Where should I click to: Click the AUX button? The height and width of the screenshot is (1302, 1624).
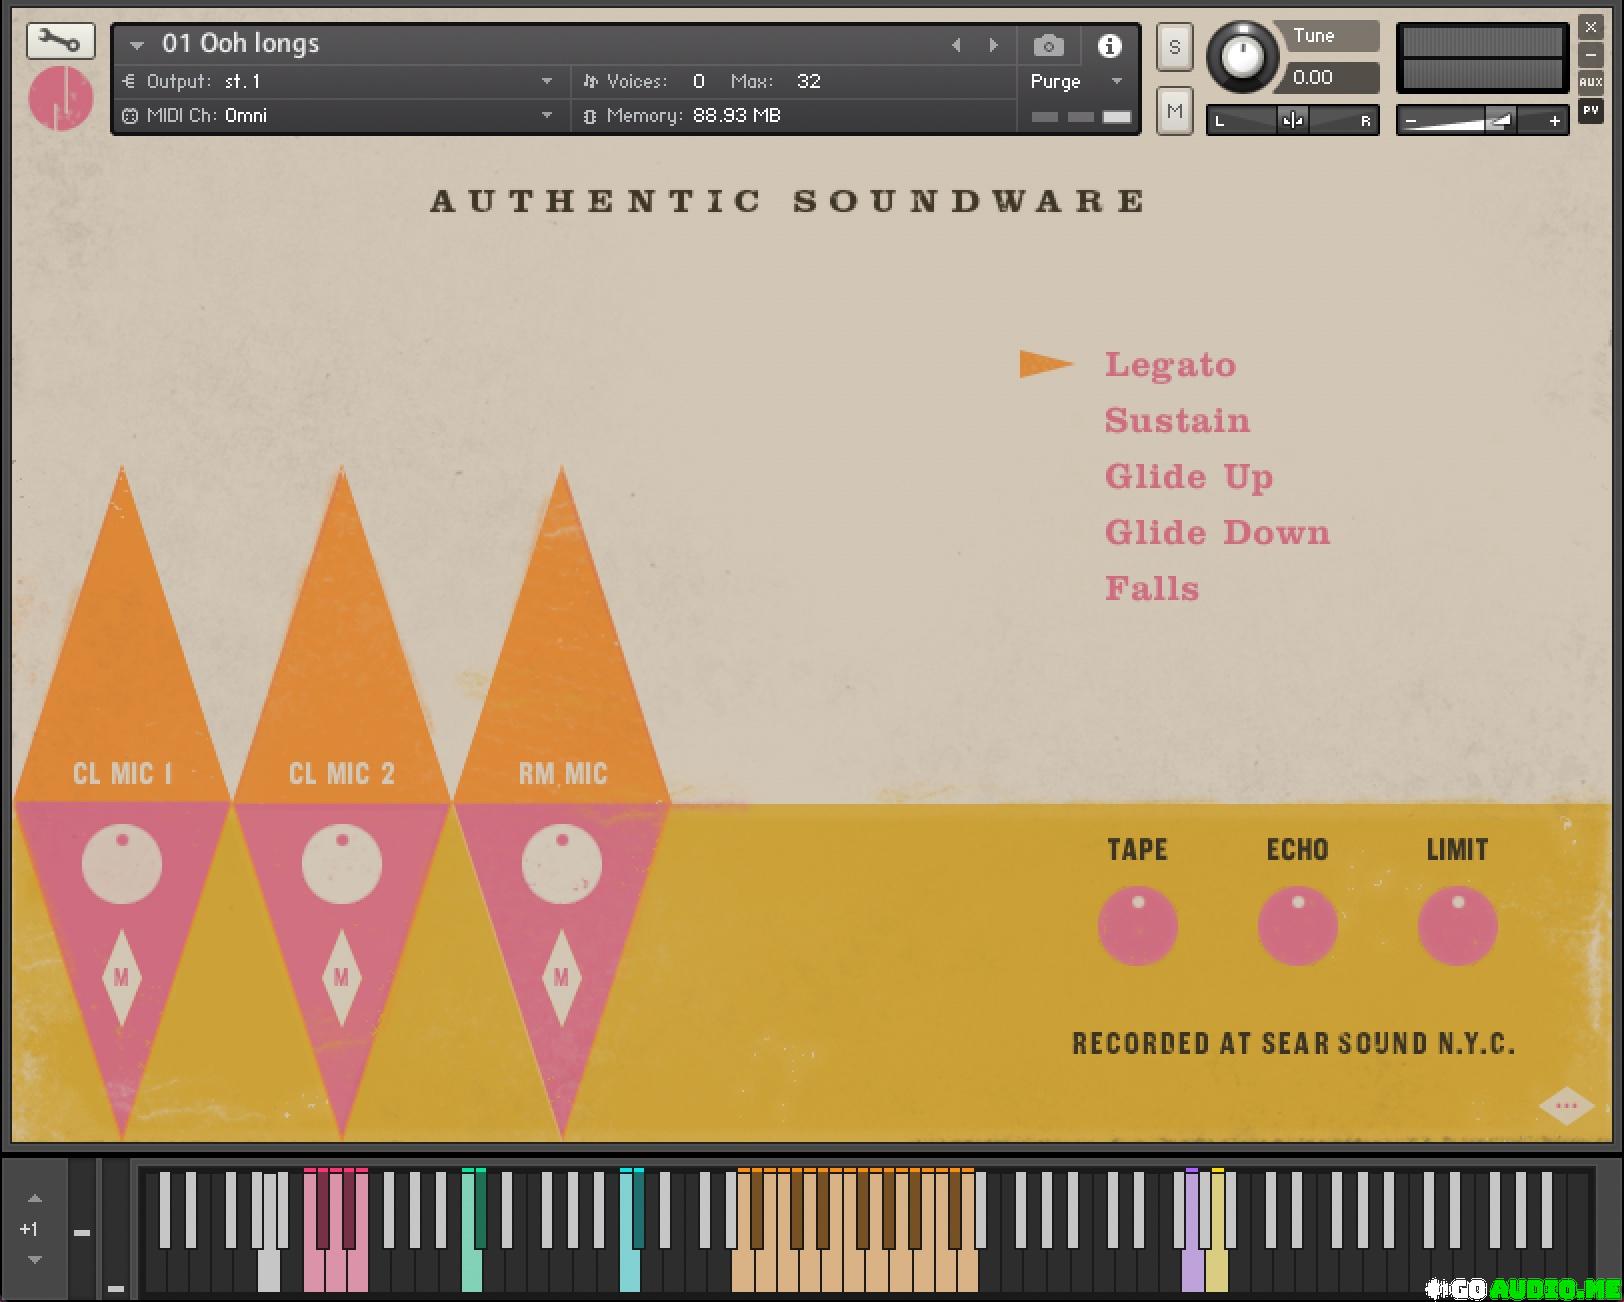[x=1590, y=82]
